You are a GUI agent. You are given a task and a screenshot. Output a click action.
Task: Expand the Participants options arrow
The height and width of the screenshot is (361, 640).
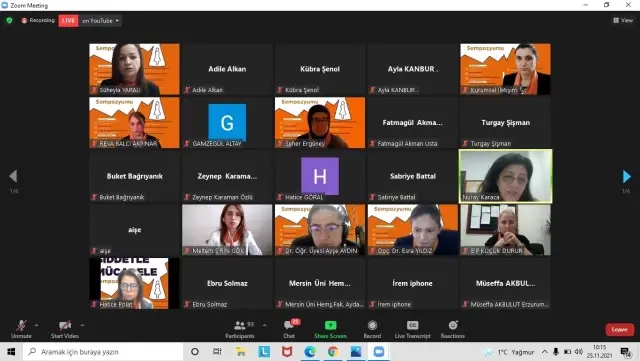(x=264, y=325)
